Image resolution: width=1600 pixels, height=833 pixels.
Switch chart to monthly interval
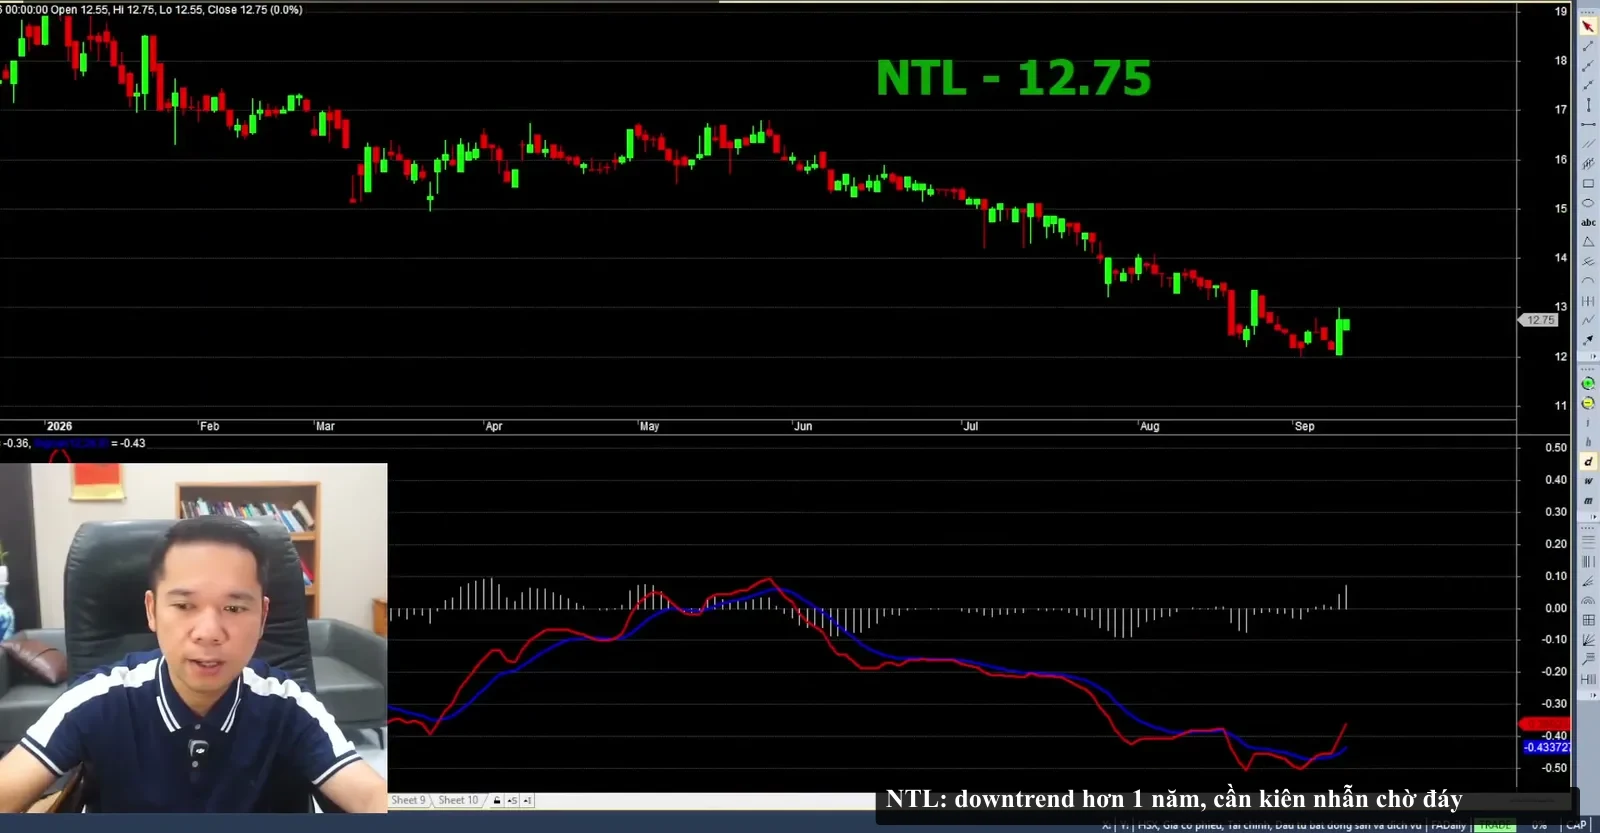pyautogui.click(x=1588, y=501)
